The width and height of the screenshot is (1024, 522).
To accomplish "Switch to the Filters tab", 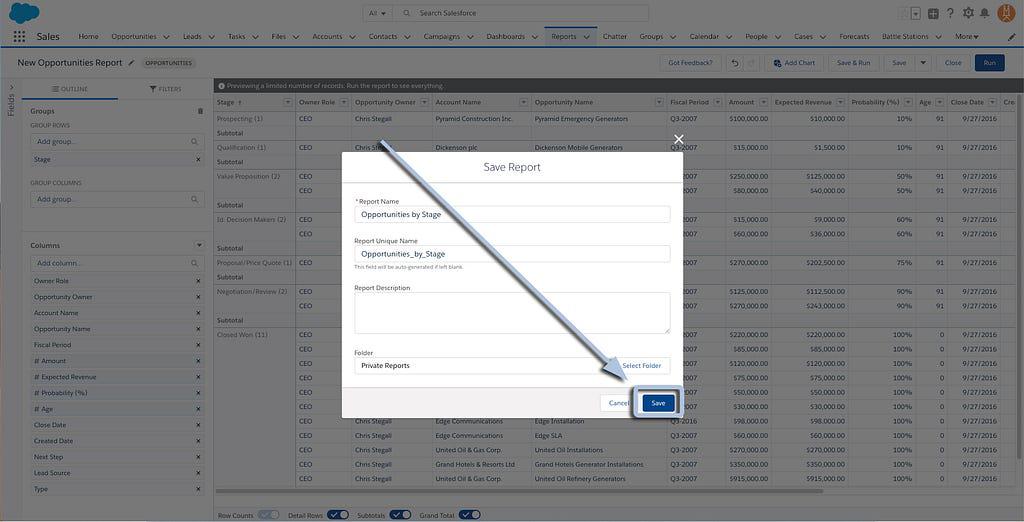I will (165, 89).
